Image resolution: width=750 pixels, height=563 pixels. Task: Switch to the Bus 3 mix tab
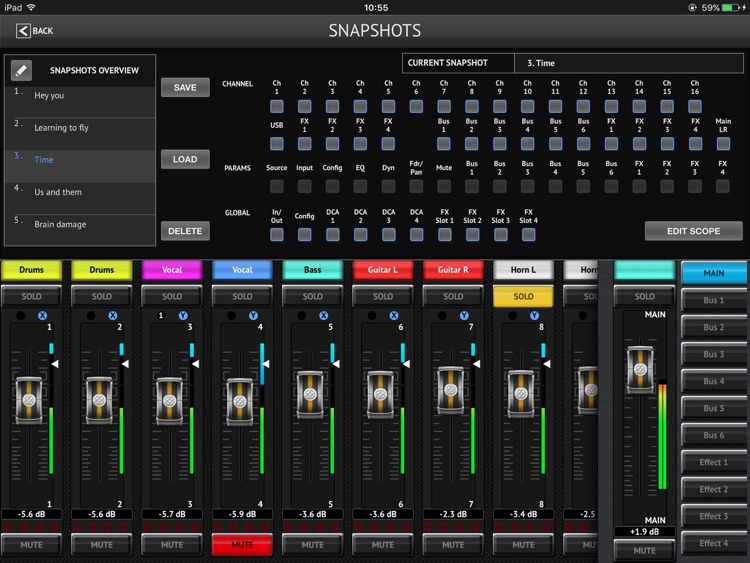pyautogui.click(x=714, y=354)
